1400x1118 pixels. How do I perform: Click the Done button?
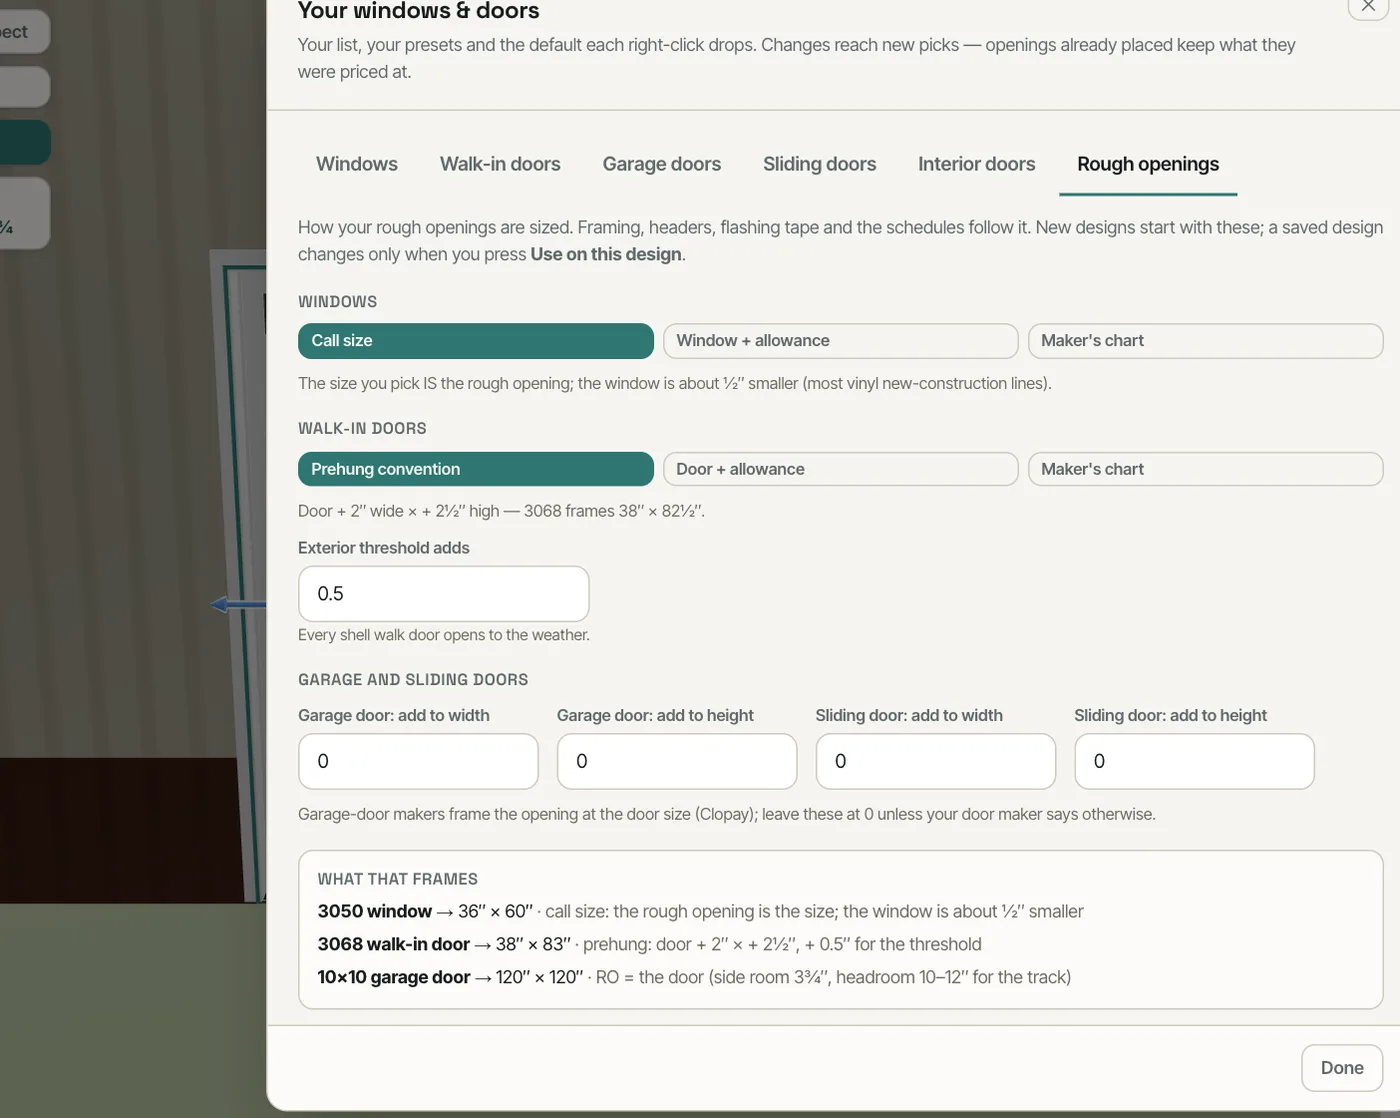point(1342,1068)
